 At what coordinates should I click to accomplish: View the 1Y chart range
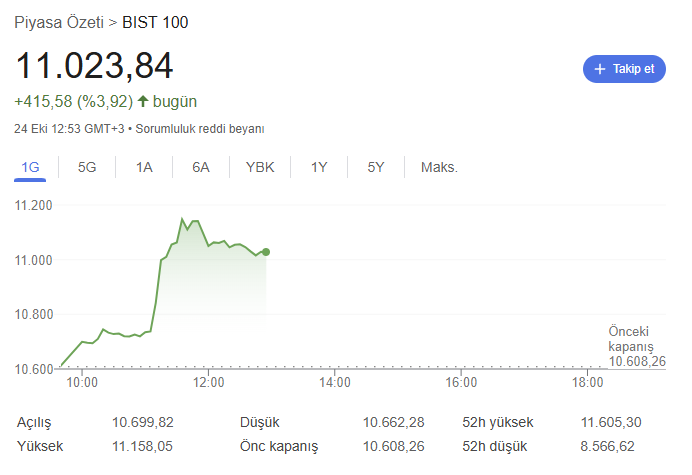coord(319,167)
